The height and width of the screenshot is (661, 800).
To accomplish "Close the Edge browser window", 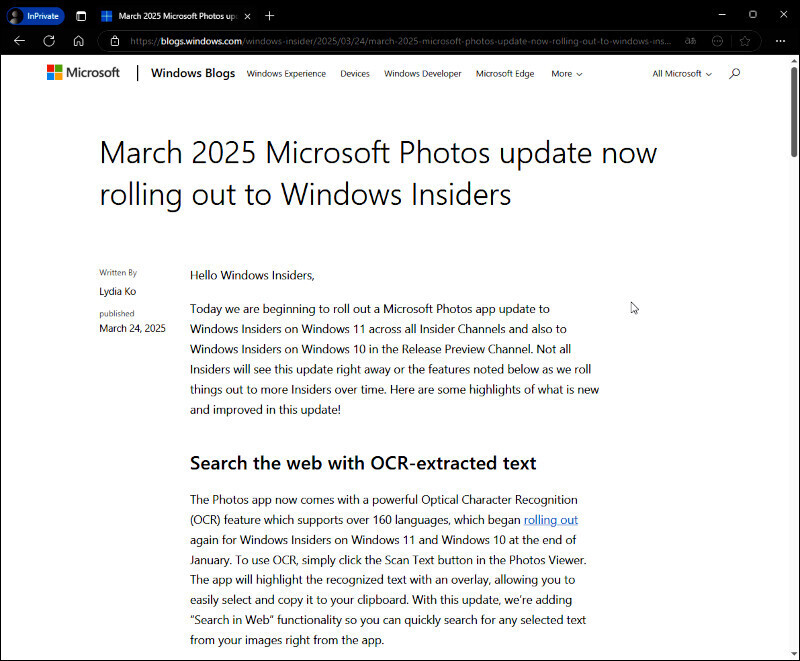I will pos(784,15).
